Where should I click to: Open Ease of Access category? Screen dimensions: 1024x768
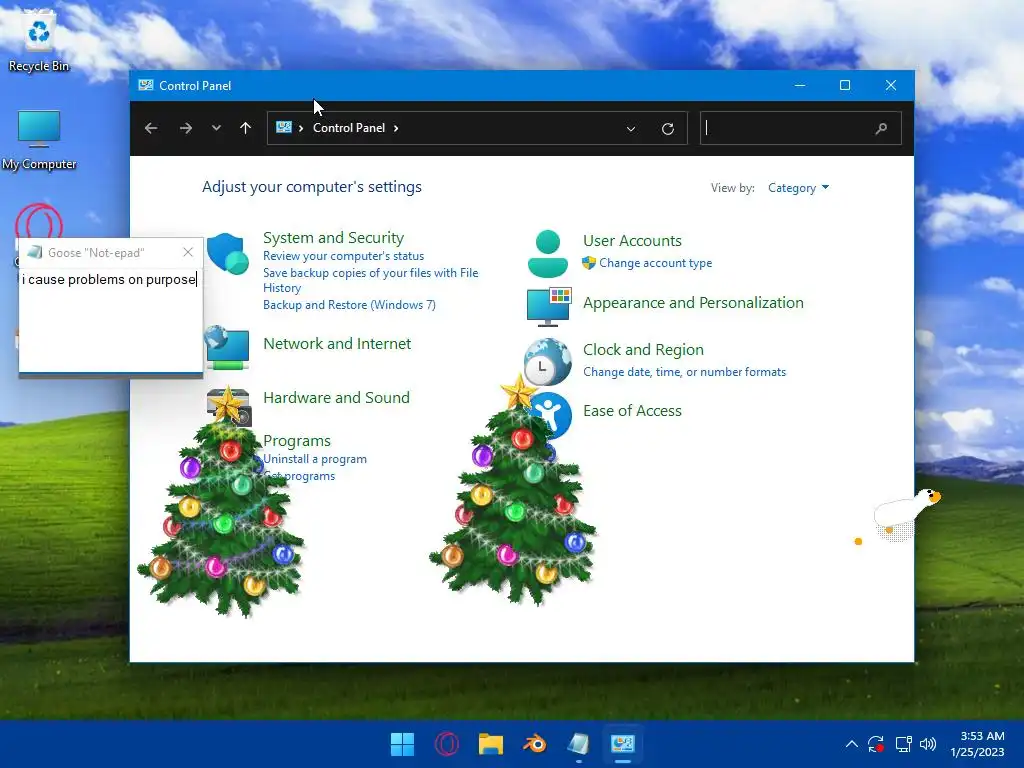(x=632, y=411)
